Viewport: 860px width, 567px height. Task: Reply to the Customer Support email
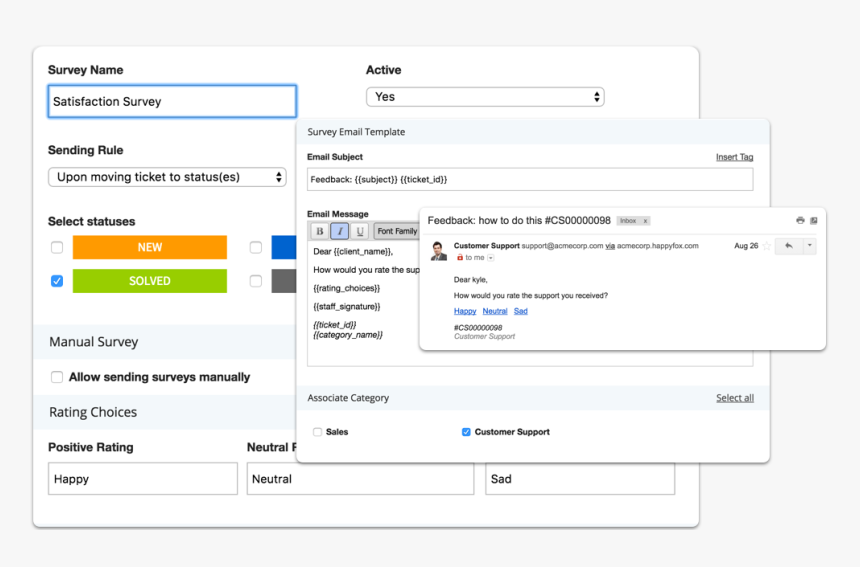[x=789, y=246]
